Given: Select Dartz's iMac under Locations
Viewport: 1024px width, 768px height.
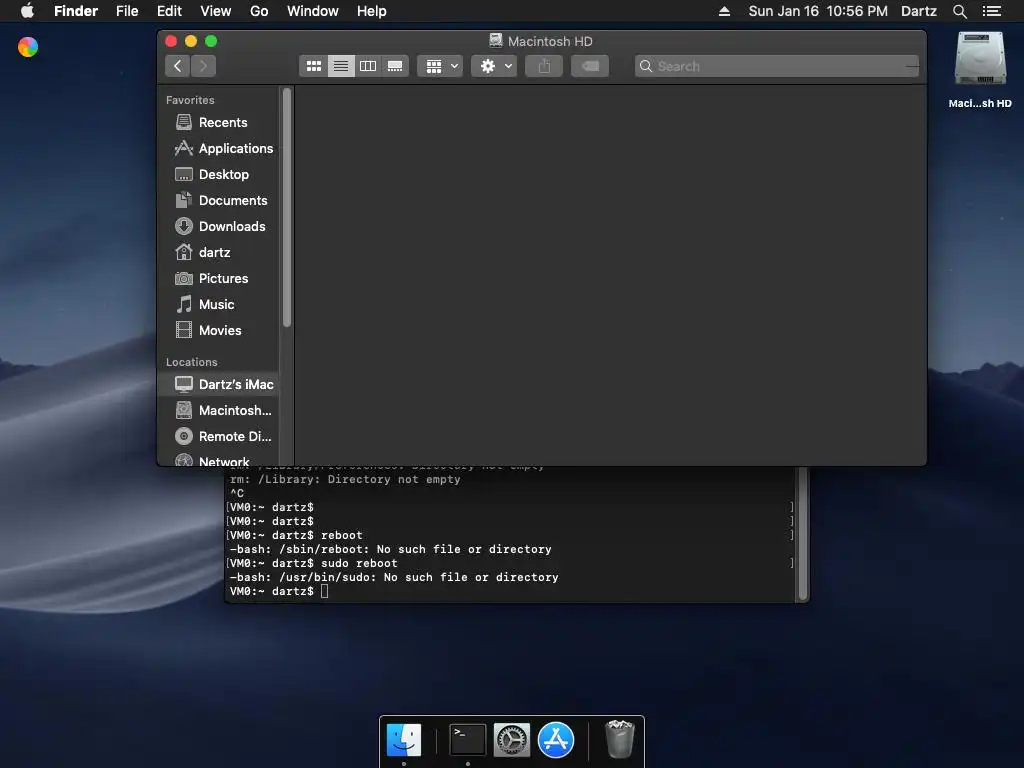Looking at the screenshot, I should (219, 384).
